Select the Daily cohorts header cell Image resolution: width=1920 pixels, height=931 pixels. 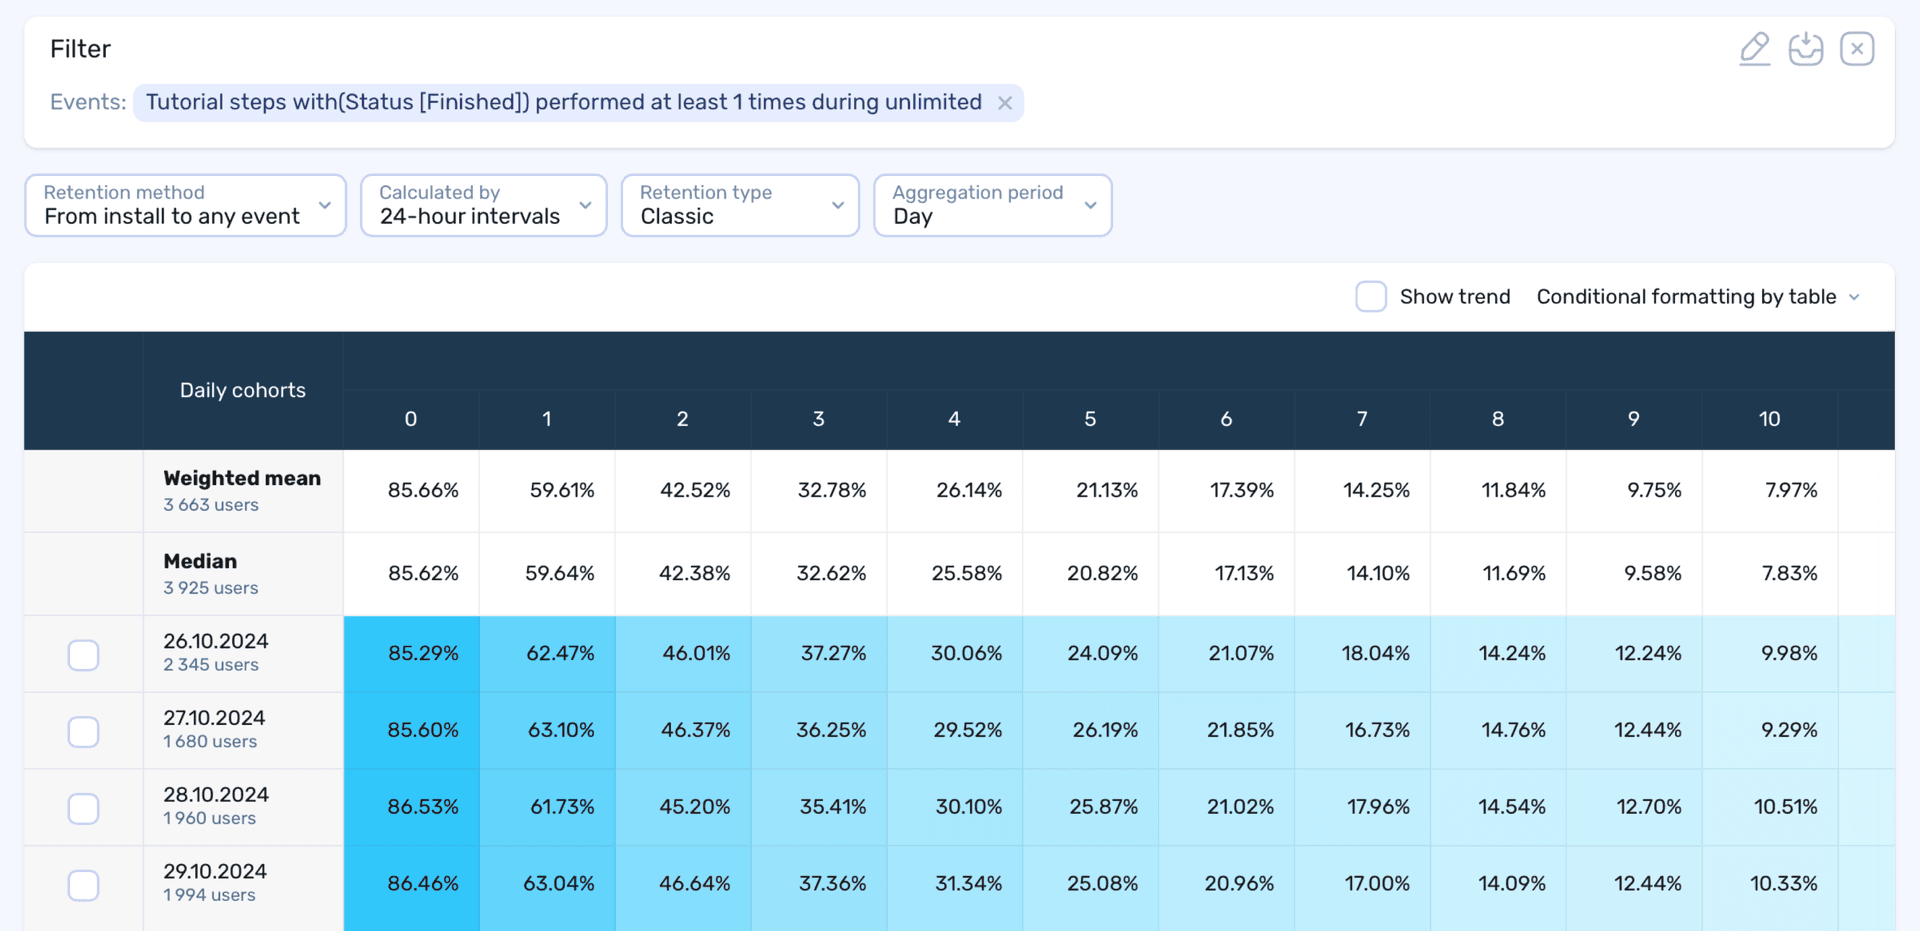[242, 390]
